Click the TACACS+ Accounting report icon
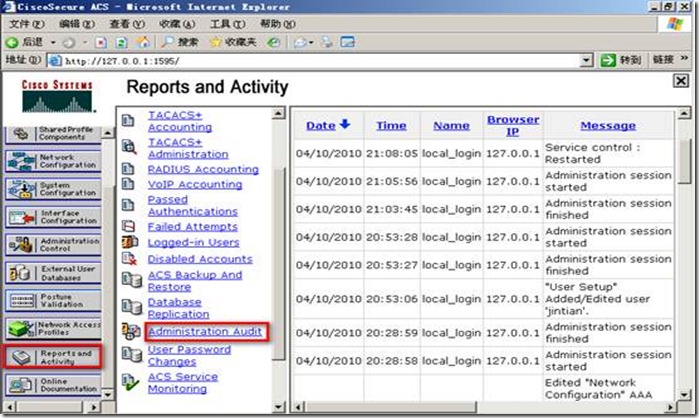 (128, 121)
